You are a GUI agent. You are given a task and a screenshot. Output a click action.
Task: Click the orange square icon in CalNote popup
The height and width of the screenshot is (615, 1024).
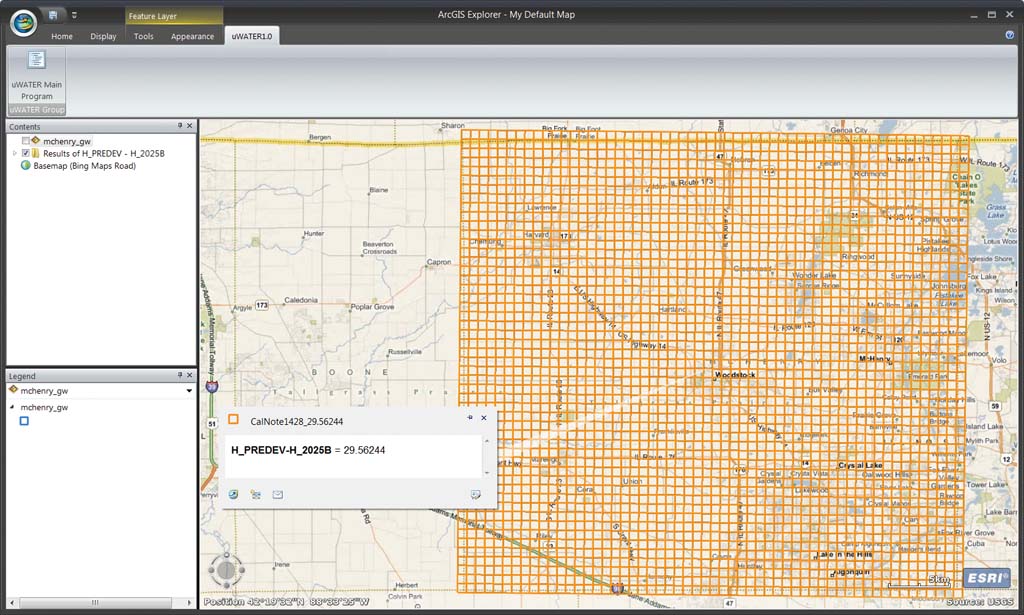click(233, 420)
